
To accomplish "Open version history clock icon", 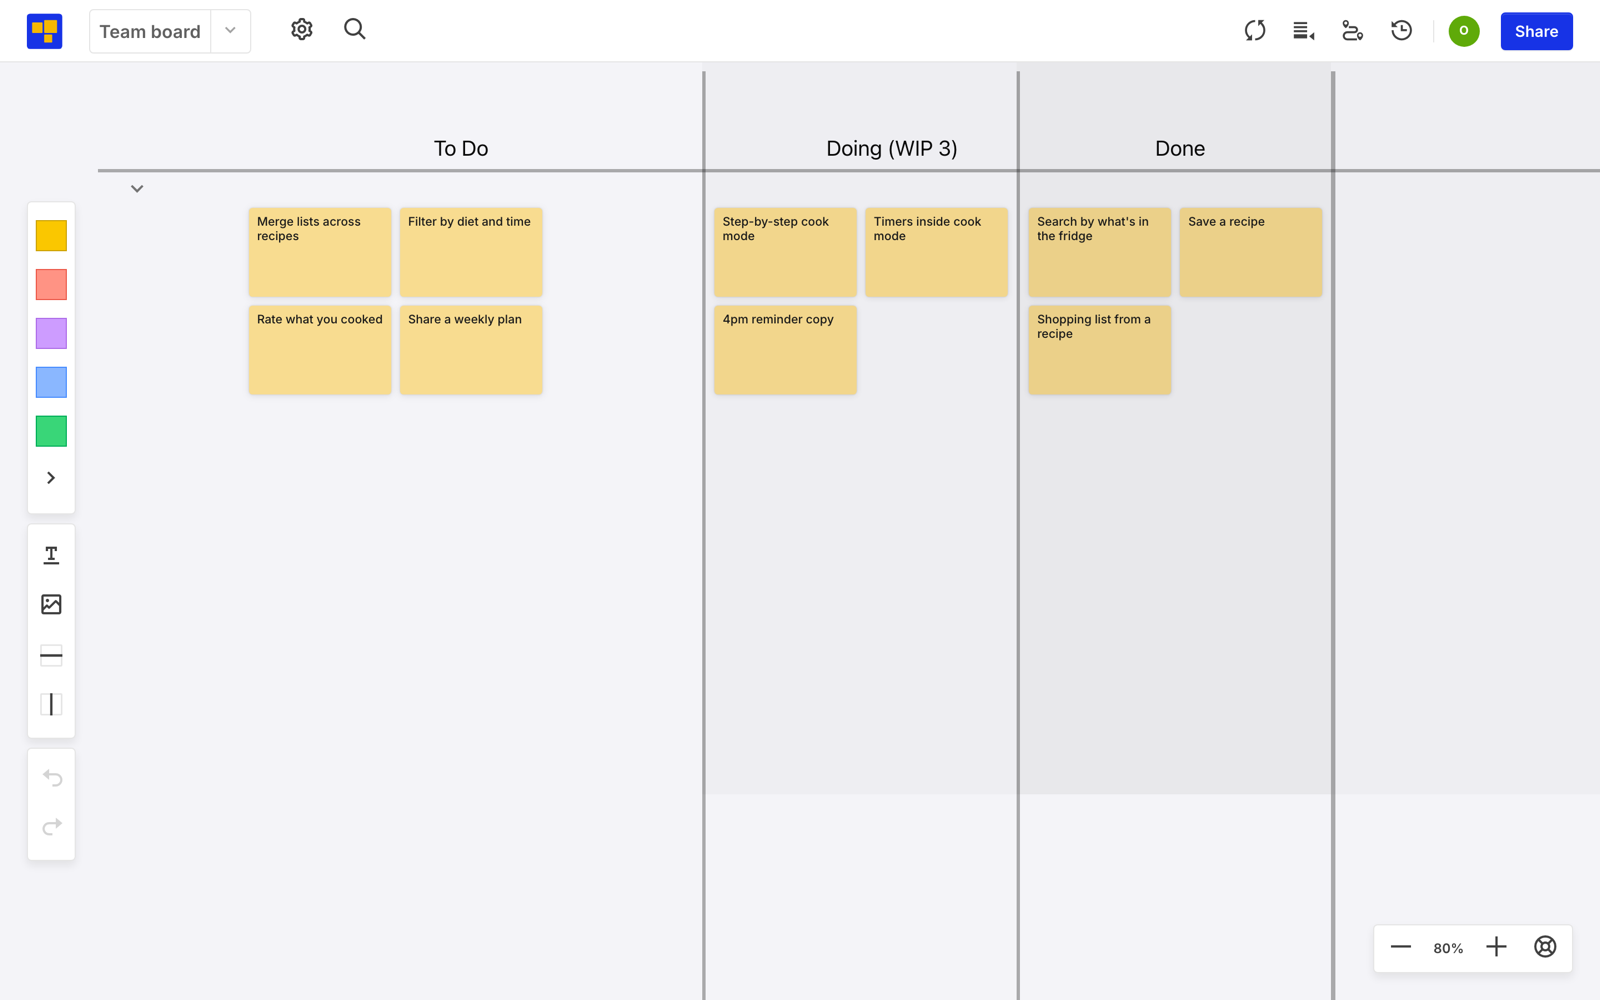I will (x=1402, y=31).
